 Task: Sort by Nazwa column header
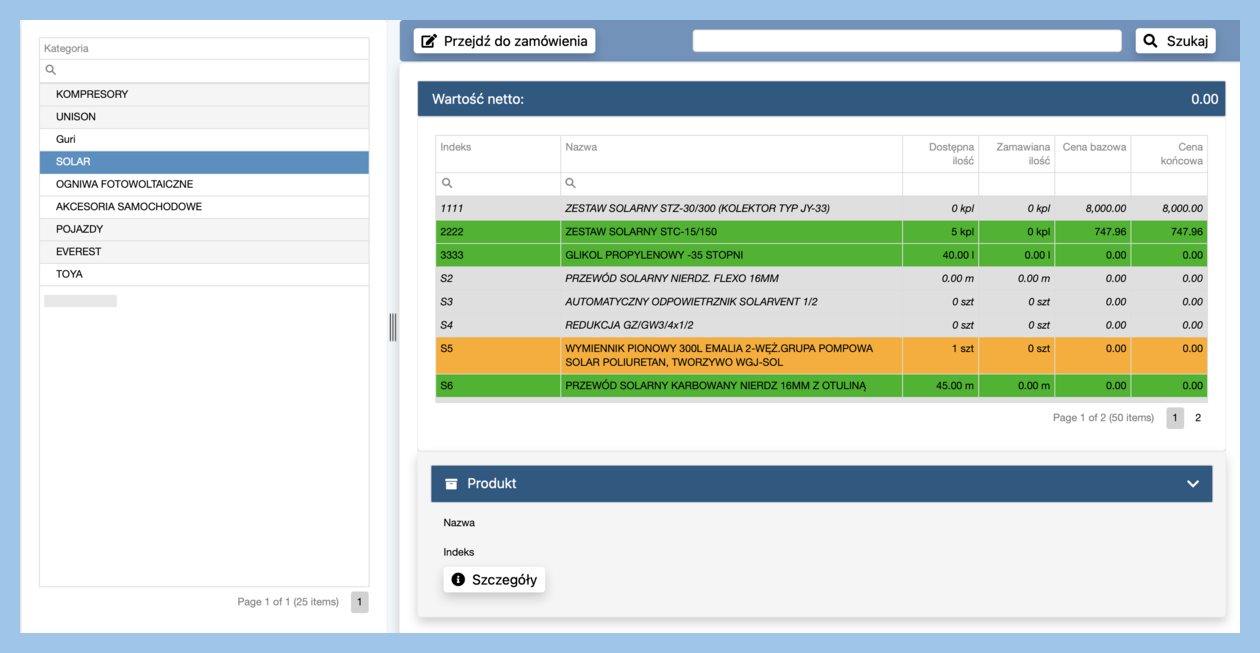tap(581, 147)
